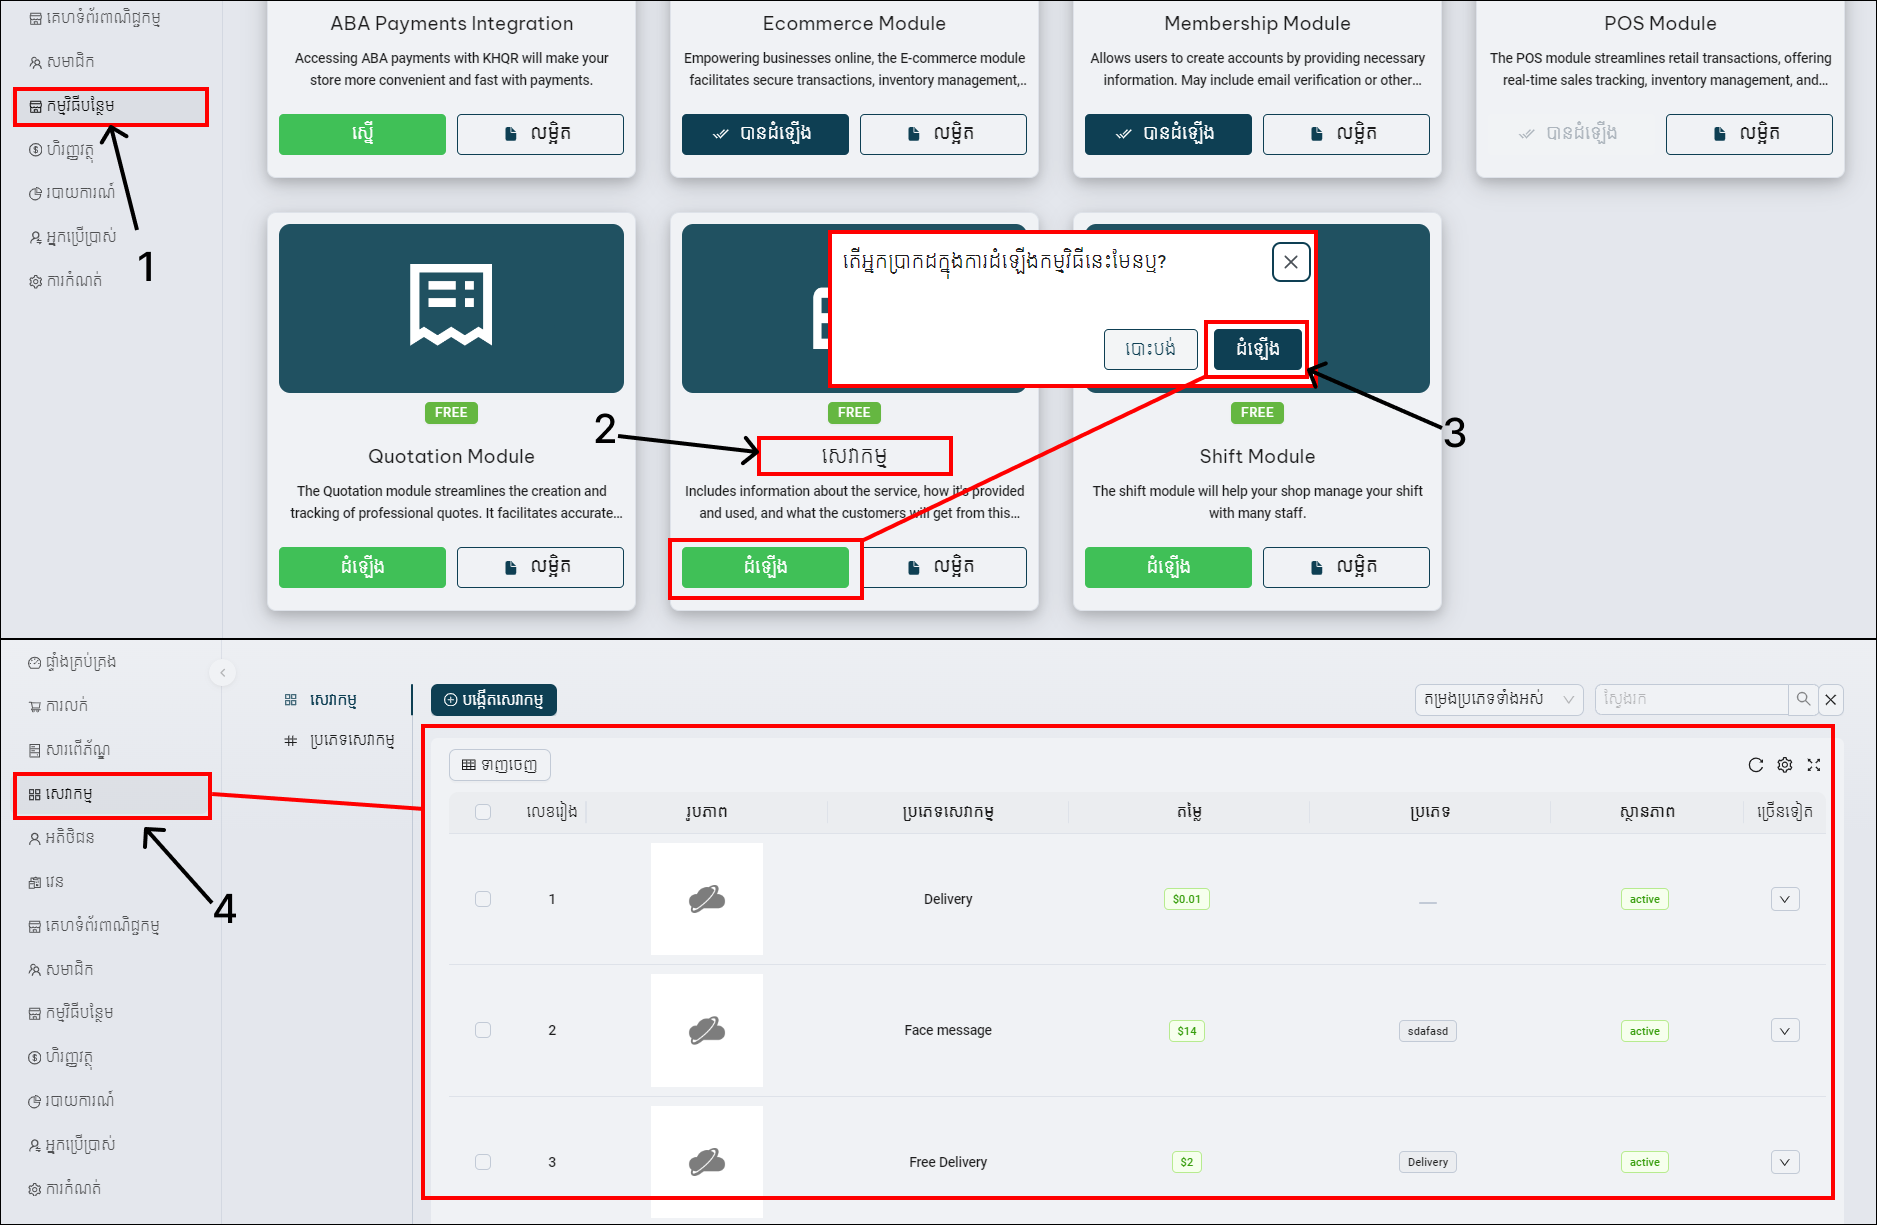
Task: Open the service type filter dropdown
Action: [x=1498, y=699]
